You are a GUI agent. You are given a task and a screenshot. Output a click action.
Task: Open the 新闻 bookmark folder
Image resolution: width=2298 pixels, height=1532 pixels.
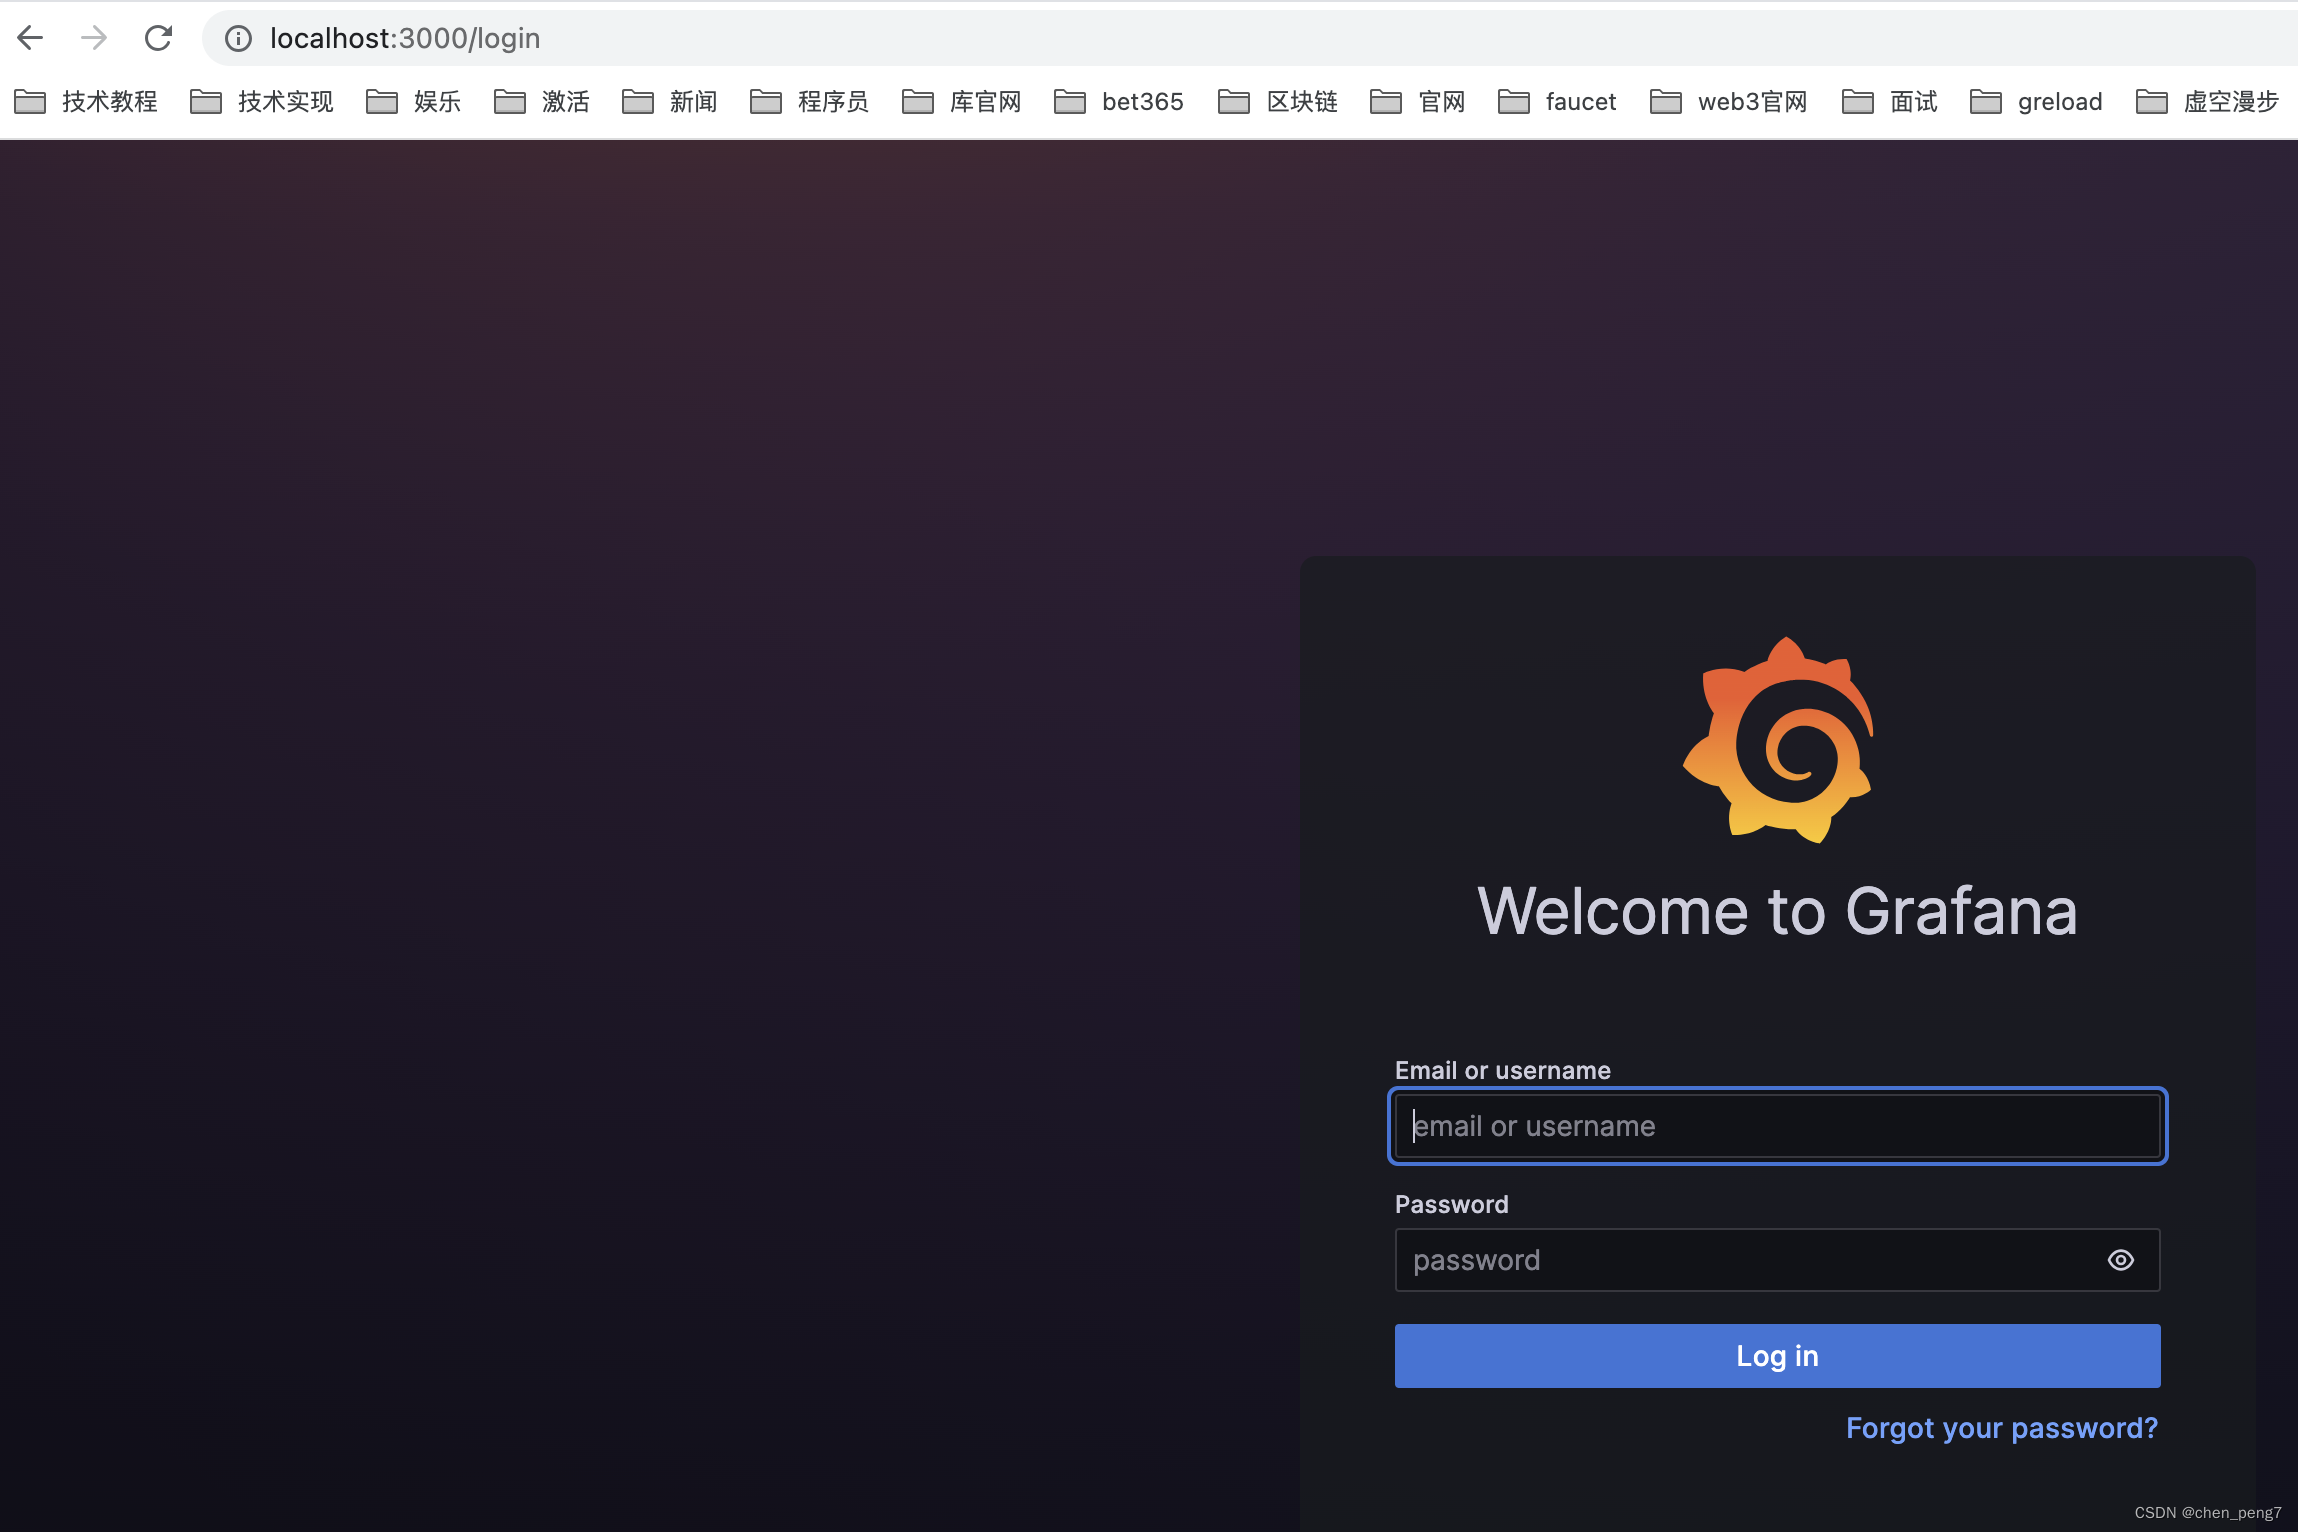(670, 102)
